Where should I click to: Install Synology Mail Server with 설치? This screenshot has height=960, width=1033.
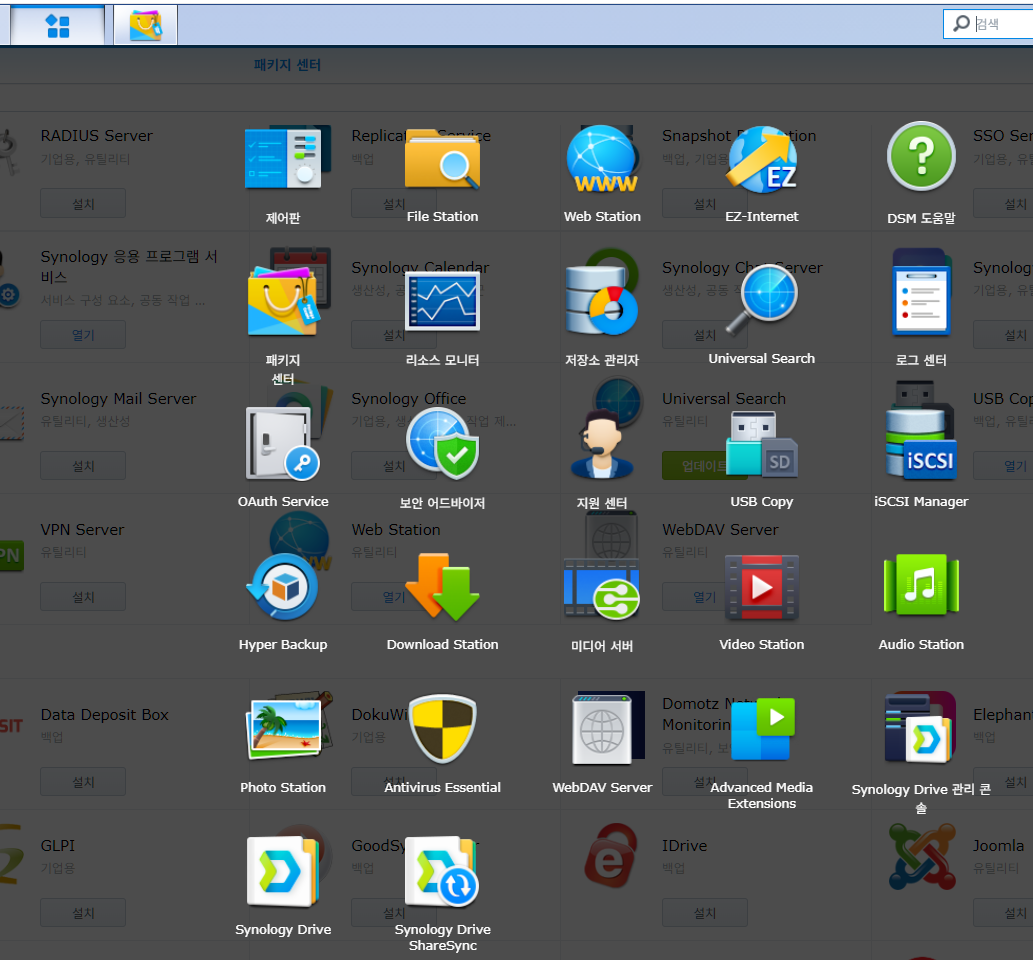point(83,466)
